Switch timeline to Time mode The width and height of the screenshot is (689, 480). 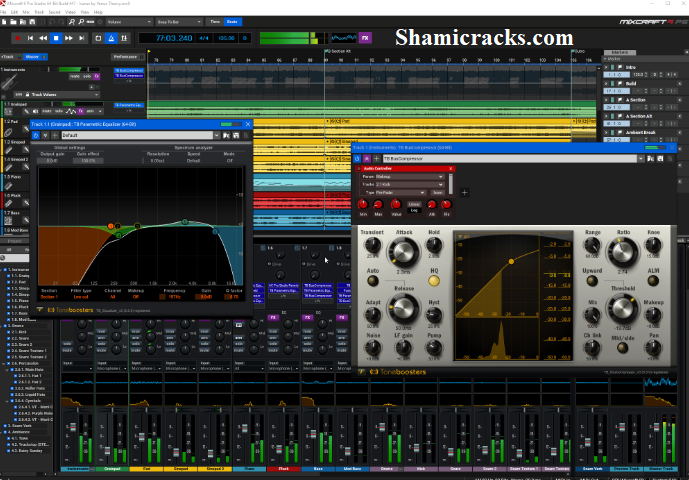215,22
